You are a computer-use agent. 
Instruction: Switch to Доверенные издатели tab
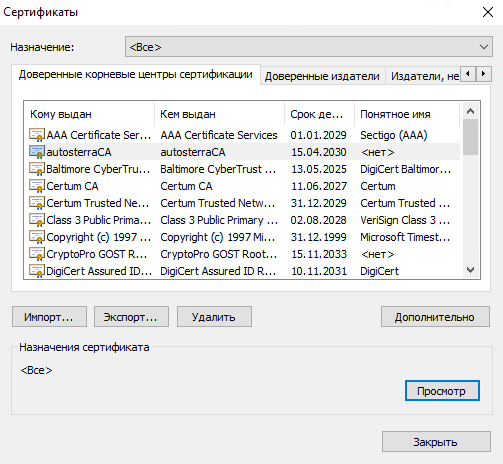(322, 76)
